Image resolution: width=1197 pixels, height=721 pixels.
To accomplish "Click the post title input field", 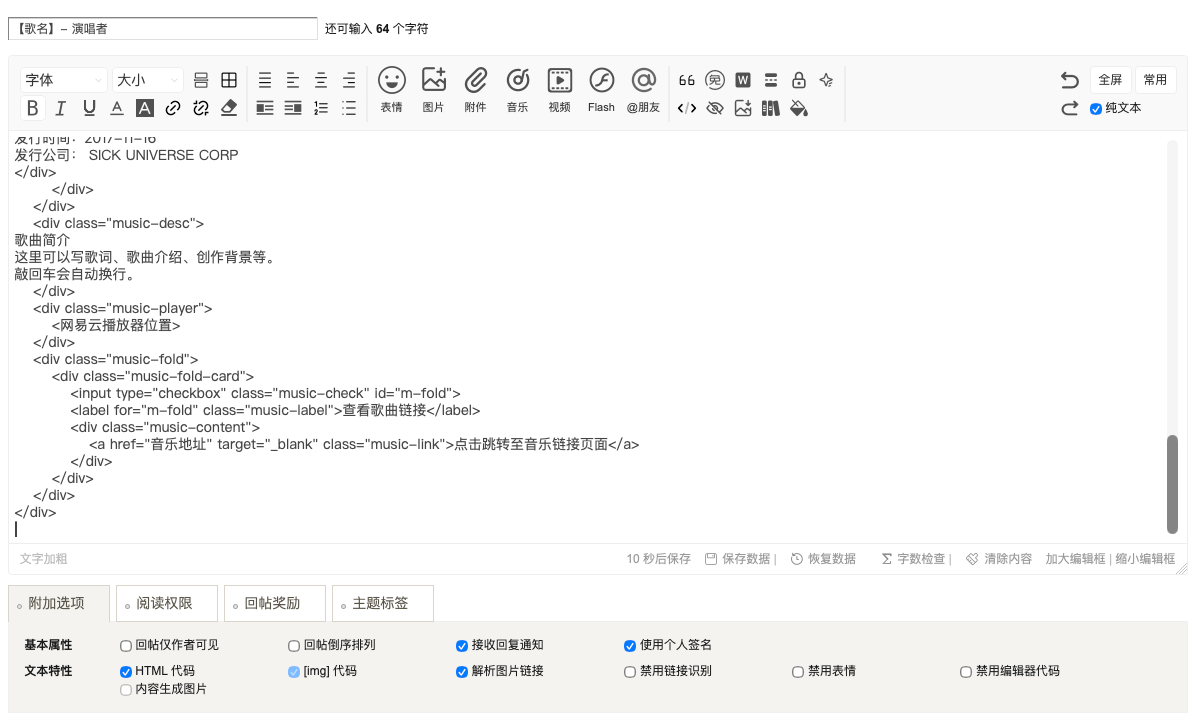I will click(163, 29).
